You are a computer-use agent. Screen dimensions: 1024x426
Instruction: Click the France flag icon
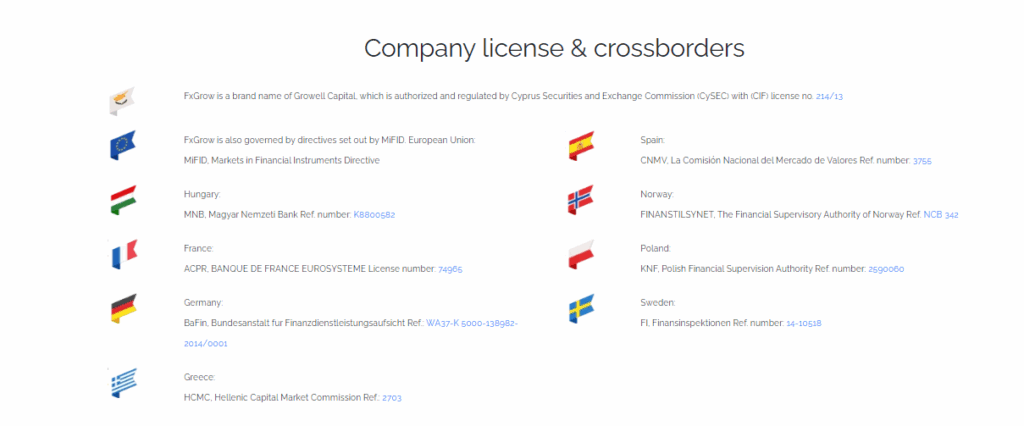[x=122, y=255]
